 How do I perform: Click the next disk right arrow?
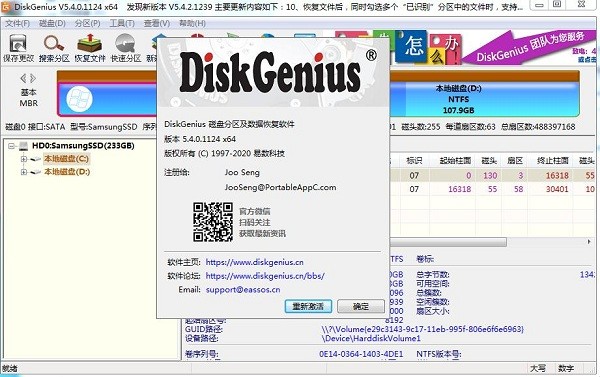point(33,78)
